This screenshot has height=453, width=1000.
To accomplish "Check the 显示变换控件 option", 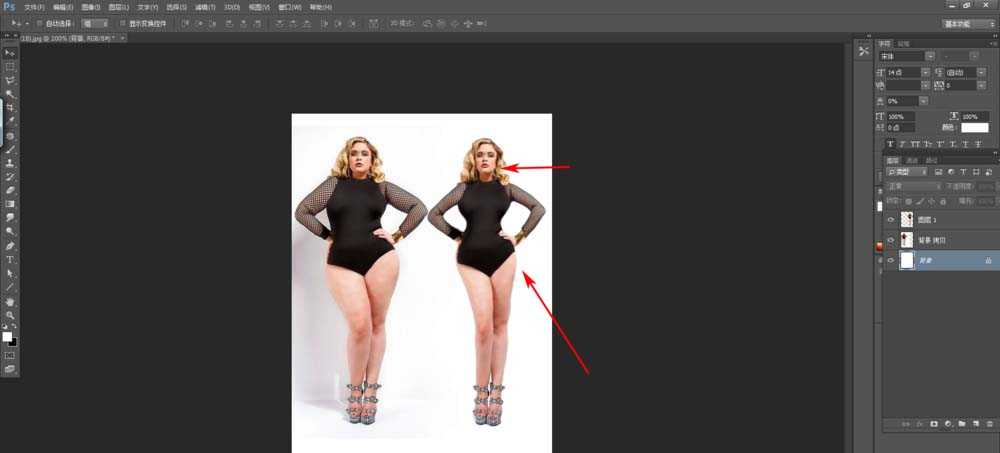I will 121,22.
